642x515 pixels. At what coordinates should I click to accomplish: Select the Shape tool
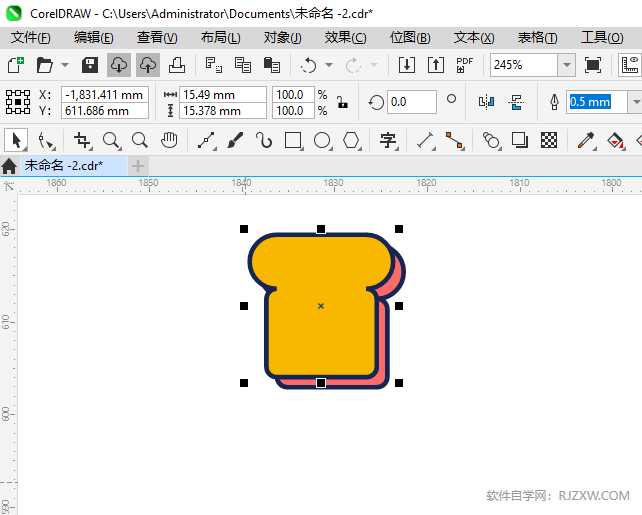click(45, 141)
